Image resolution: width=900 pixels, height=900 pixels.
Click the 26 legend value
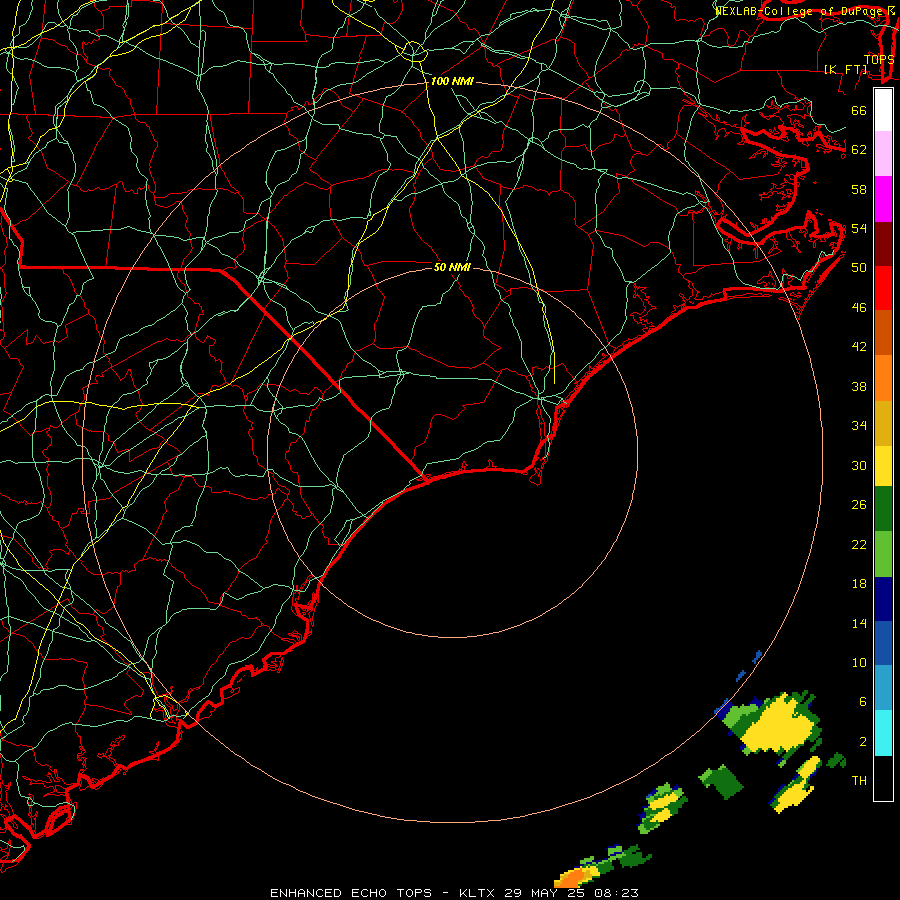[859, 505]
